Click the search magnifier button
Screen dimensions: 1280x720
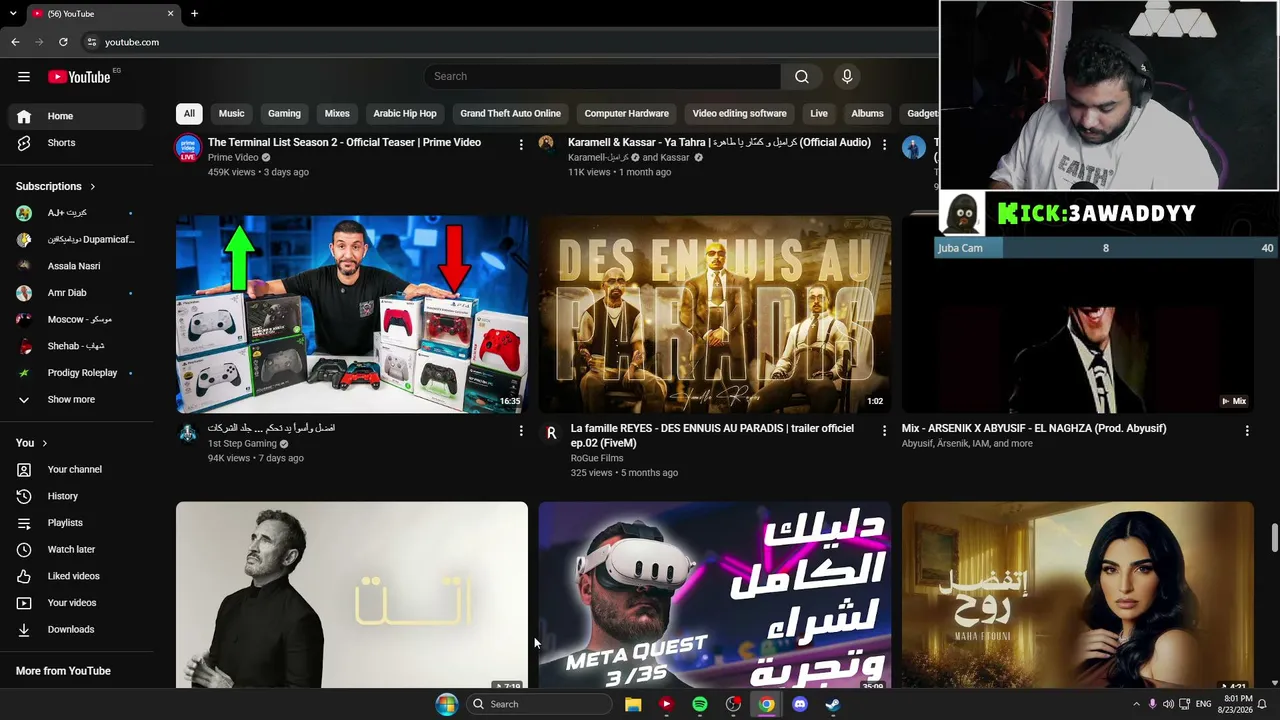click(802, 77)
